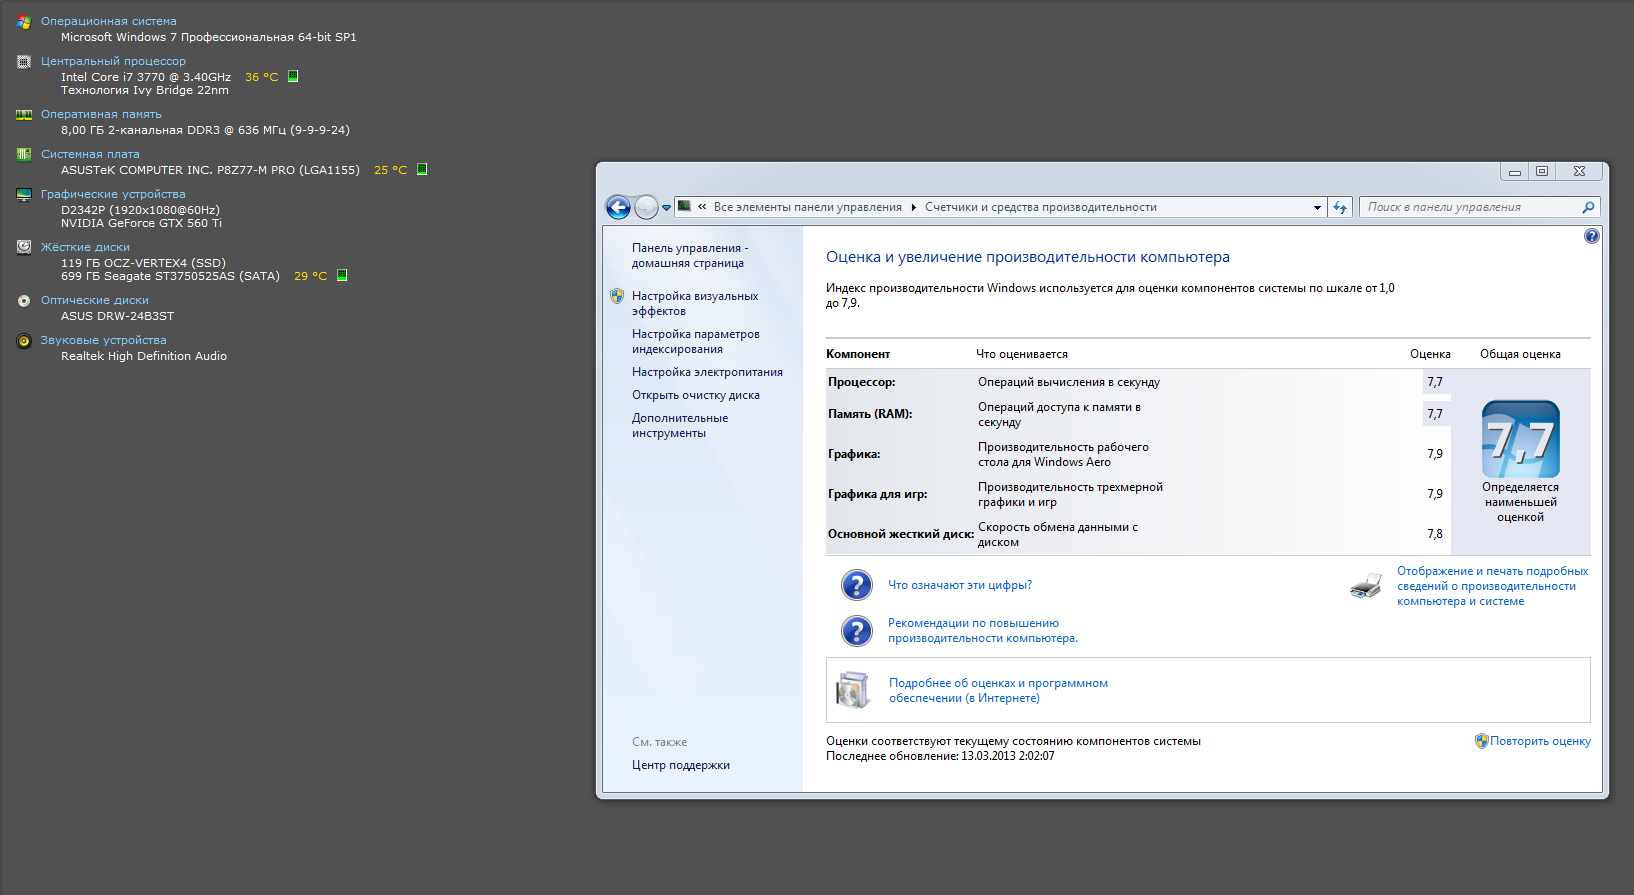Open the address bar history dropdown

1317,207
